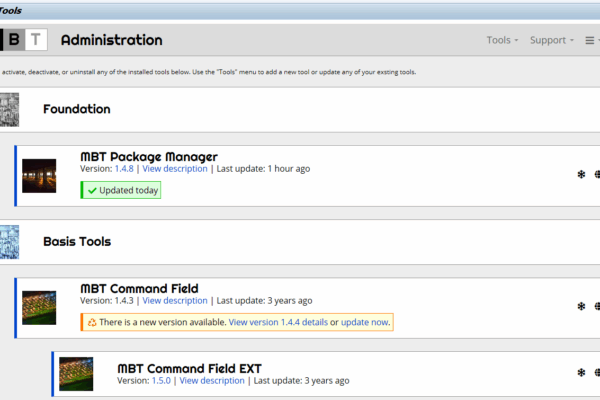View description of MBT Command Field EXT
The image size is (600, 400).
(212, 381)
